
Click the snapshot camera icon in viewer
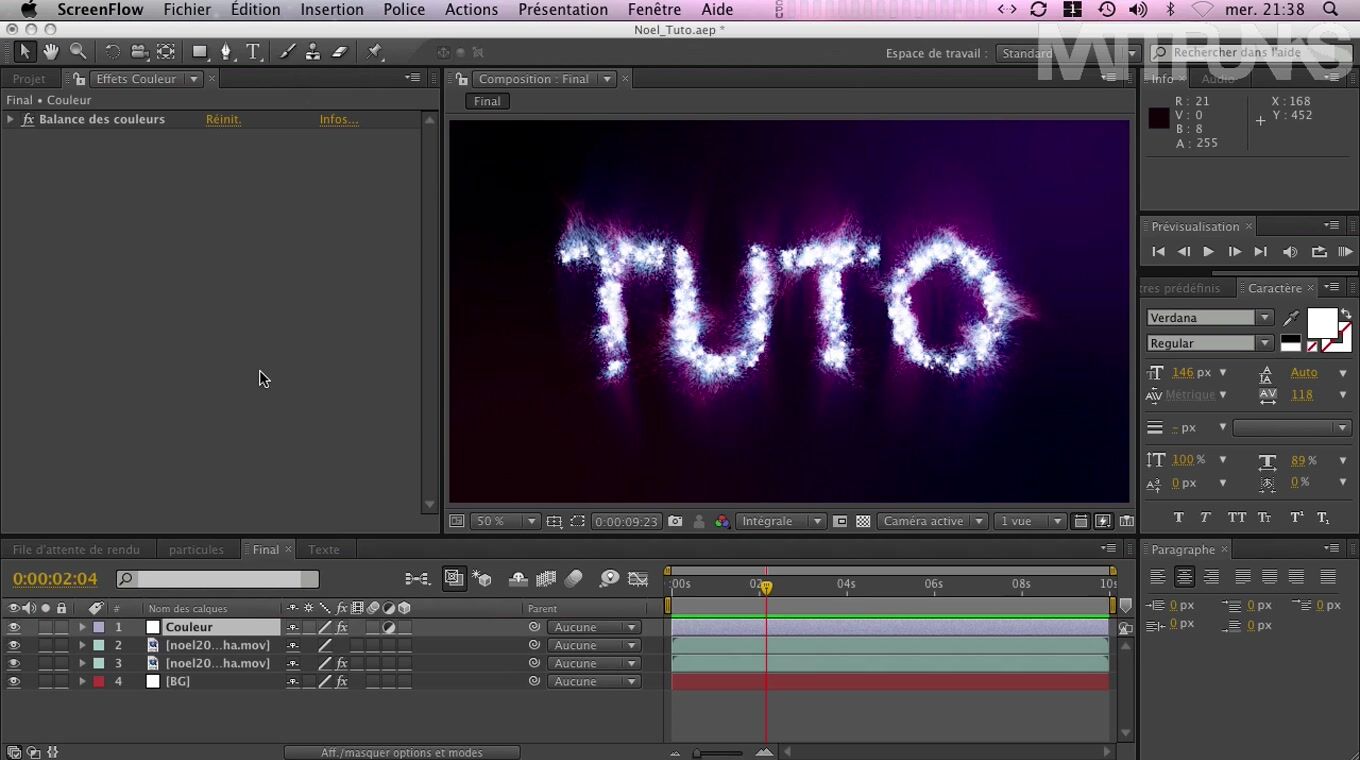tap(675, 522)
